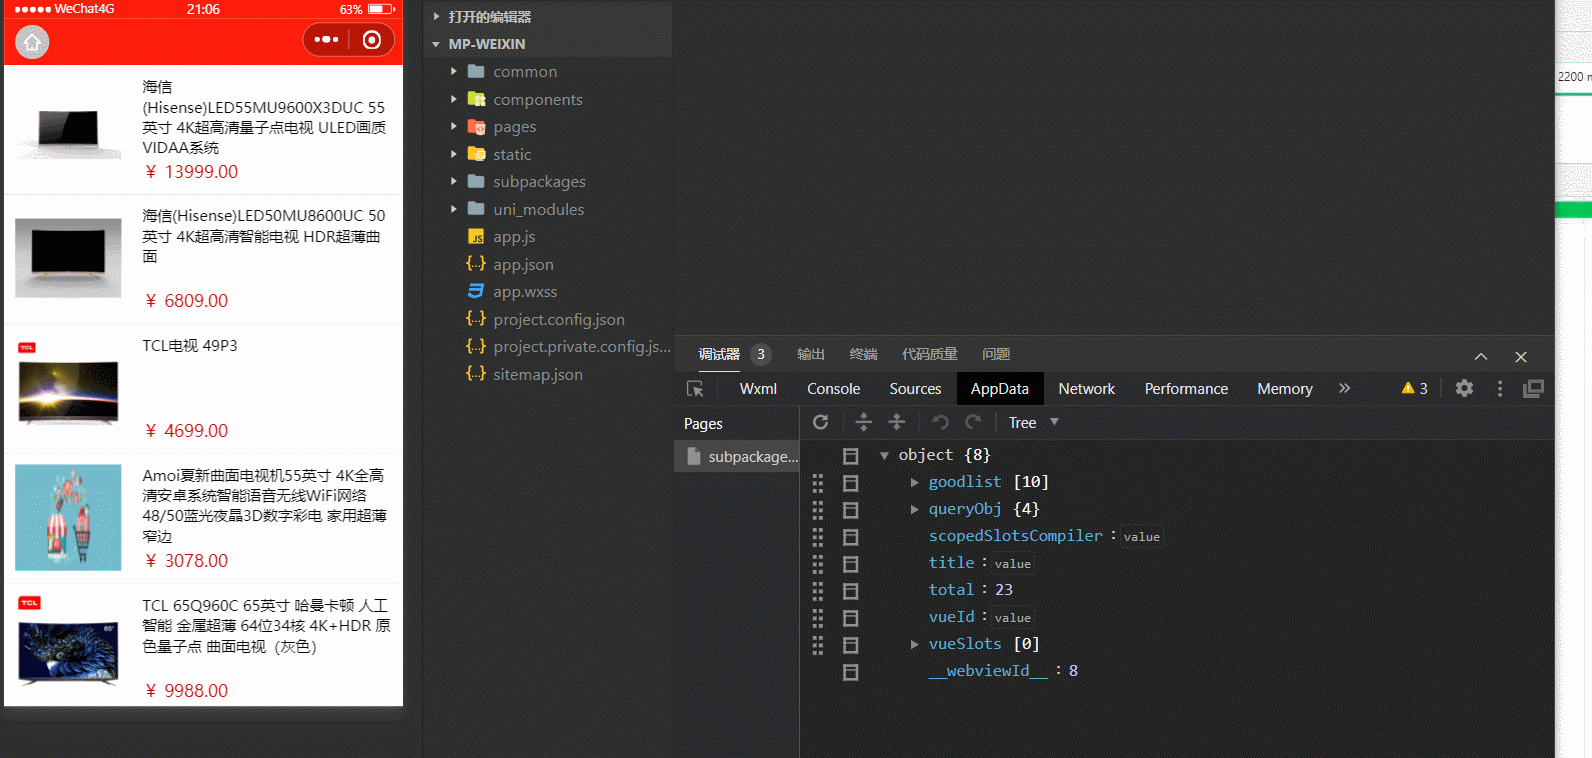Open the Tree view mode dropdown
This screenshot has height=758, width=1592.
click(x=1034, y=422)
